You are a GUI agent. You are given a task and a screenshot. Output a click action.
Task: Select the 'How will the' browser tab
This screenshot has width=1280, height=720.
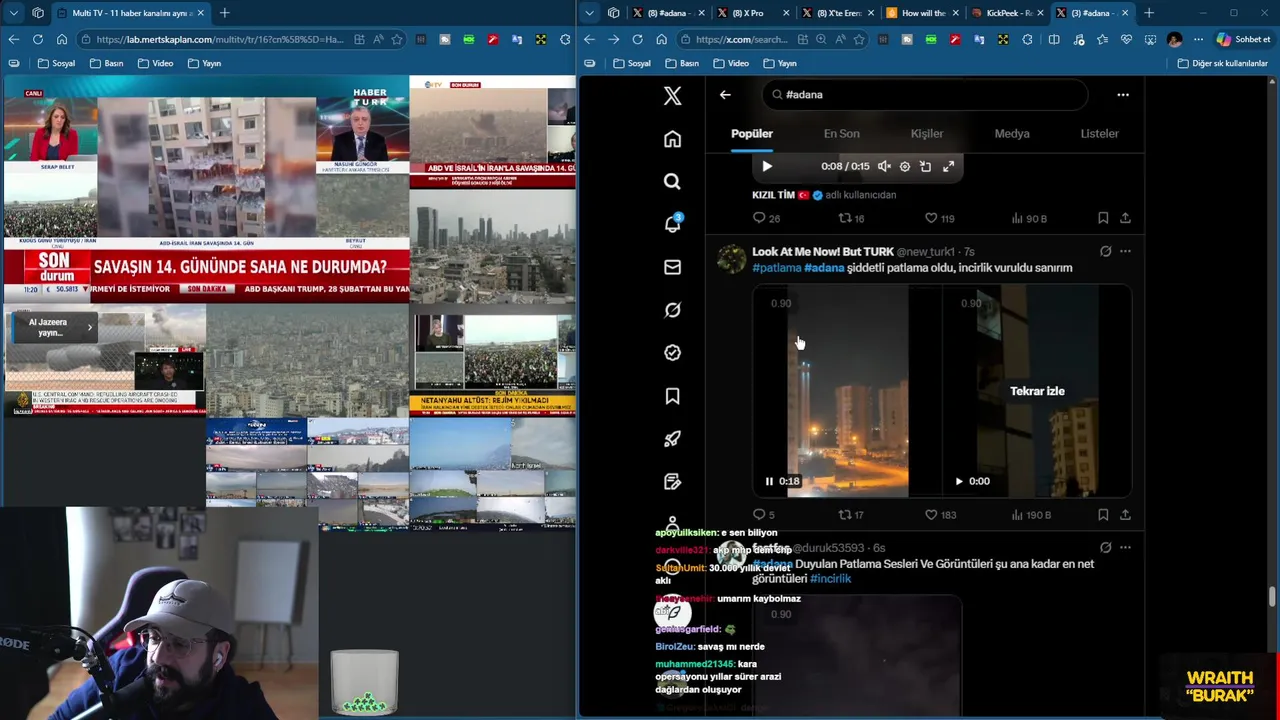[923, 13]
